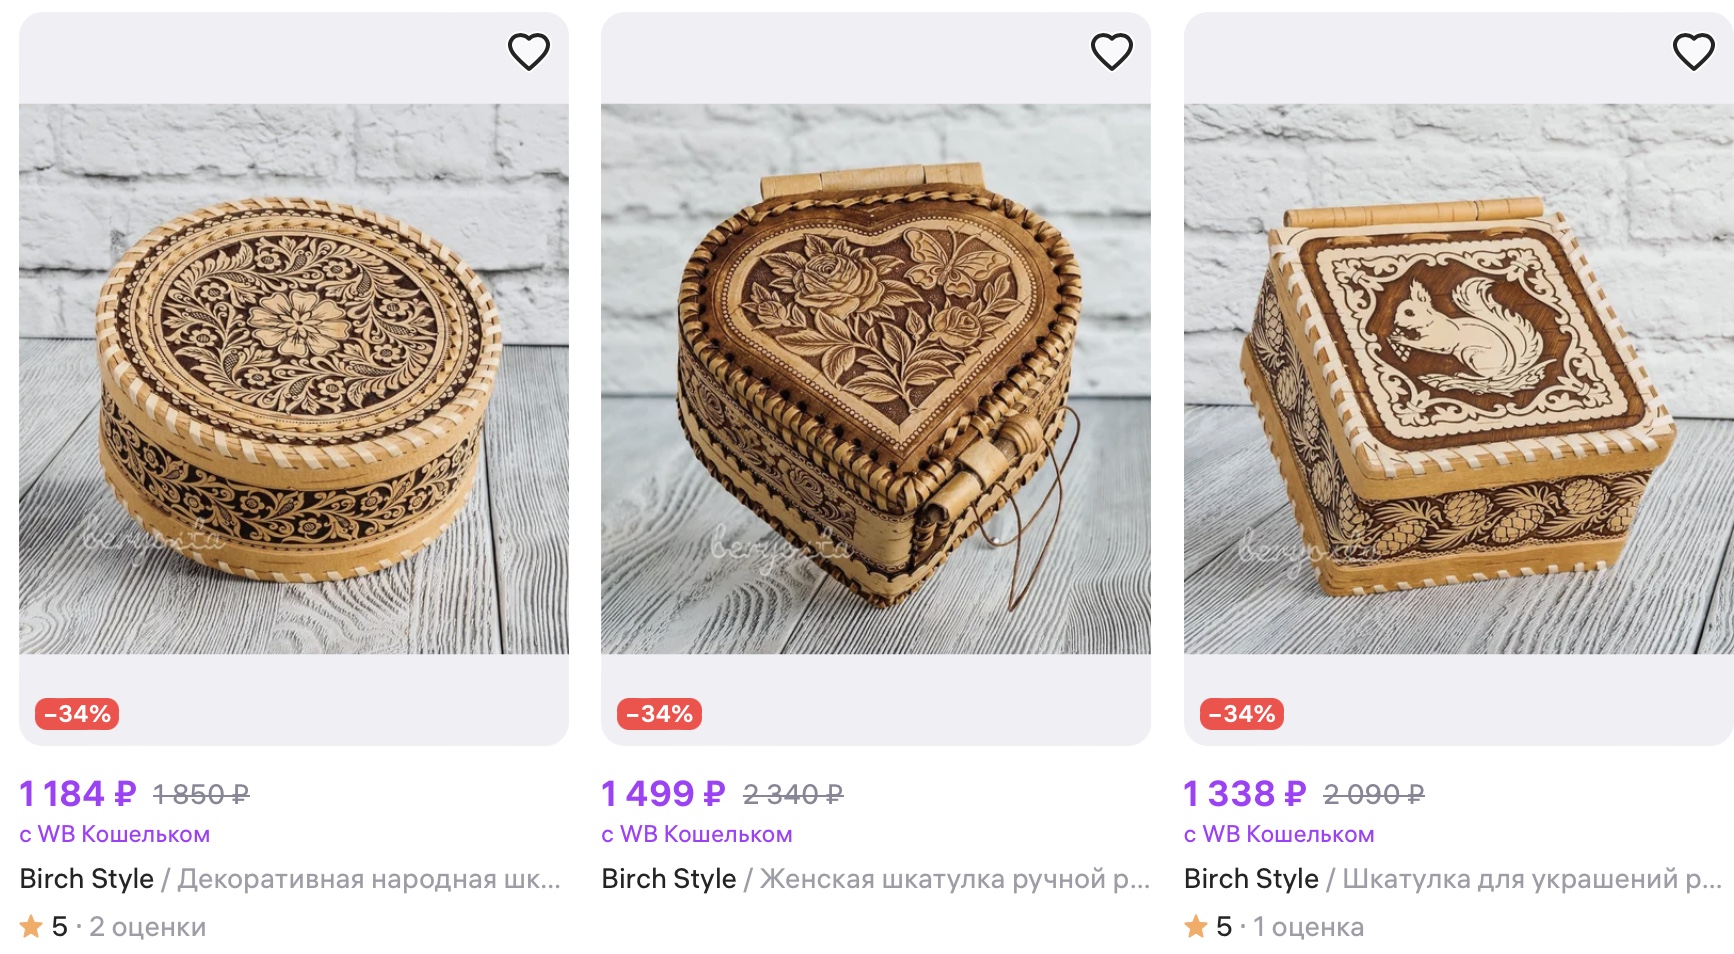This screenshot has width=1734, height=954.
Task: Click the crossed-out 2 090 ₽ old price
Action: click(1373, 795)
